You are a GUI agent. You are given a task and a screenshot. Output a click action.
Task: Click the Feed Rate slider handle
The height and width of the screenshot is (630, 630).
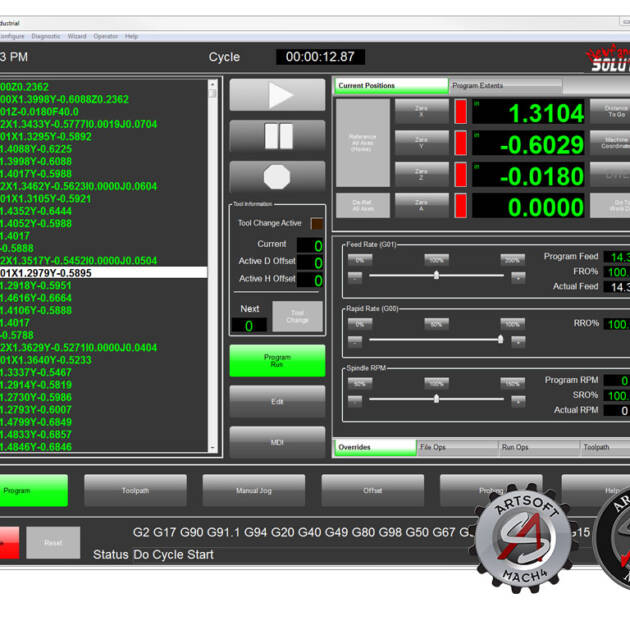coord(436,275)
